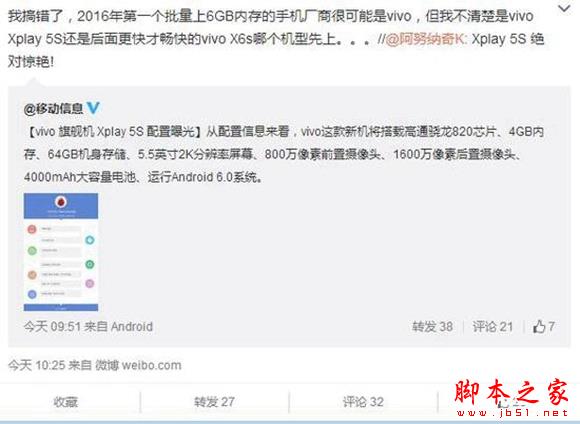Click the @阿努纳奇K mention link
Image resolution: width=580 pixels, height=424 pixels.
coord(426,39)
